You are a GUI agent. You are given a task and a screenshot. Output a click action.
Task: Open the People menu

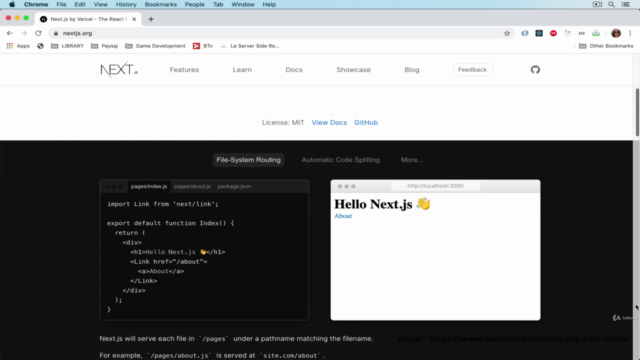click(194, 4)
